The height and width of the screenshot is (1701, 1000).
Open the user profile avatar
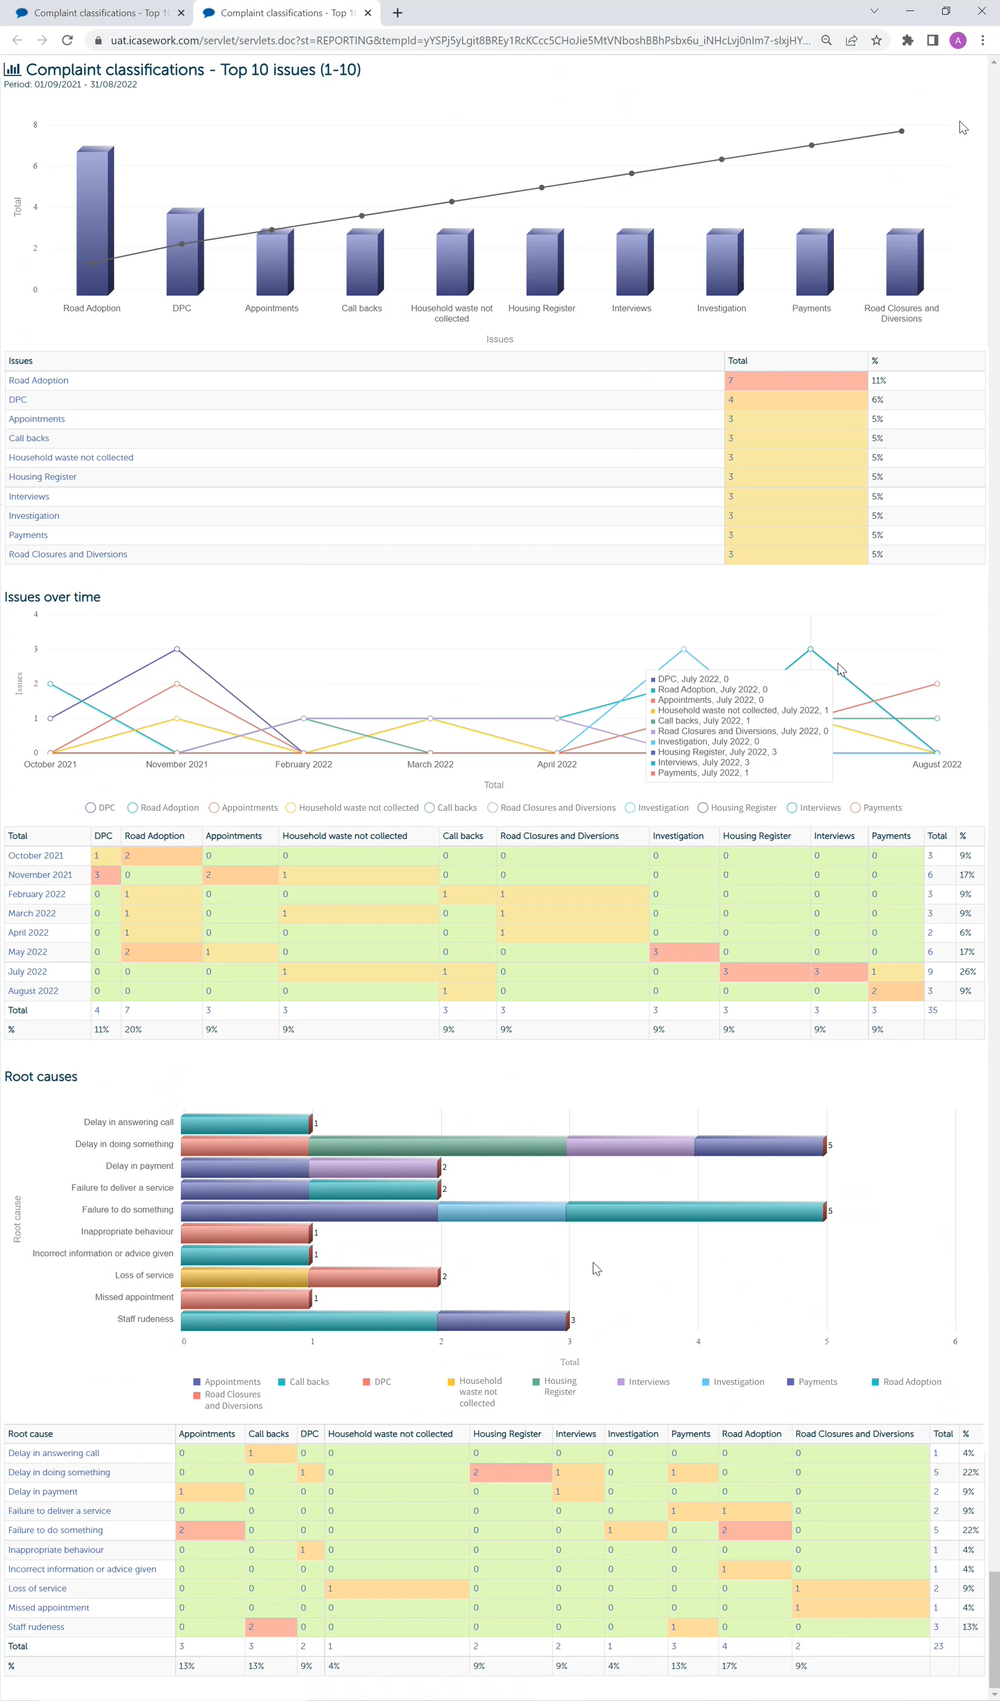click(958, 40)
